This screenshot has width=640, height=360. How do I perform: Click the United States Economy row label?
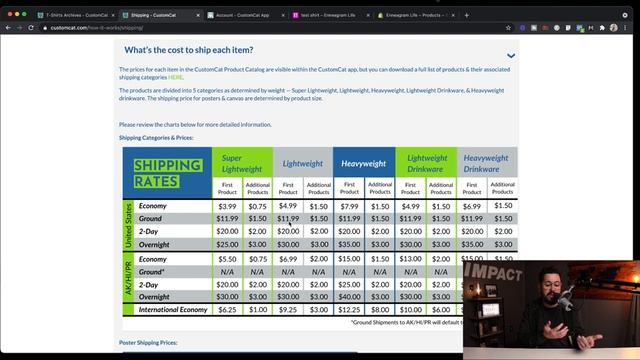tap(153, 206)
